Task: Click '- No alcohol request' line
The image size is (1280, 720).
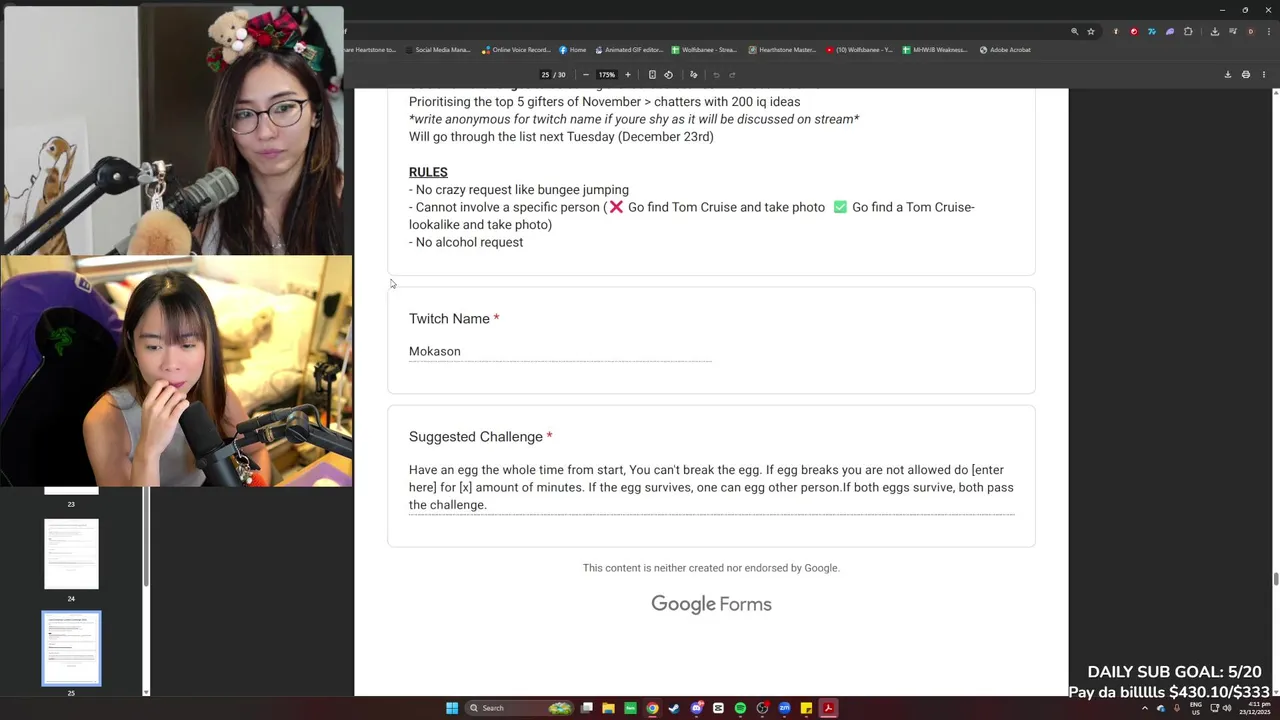Action: [x=466, y=242]
